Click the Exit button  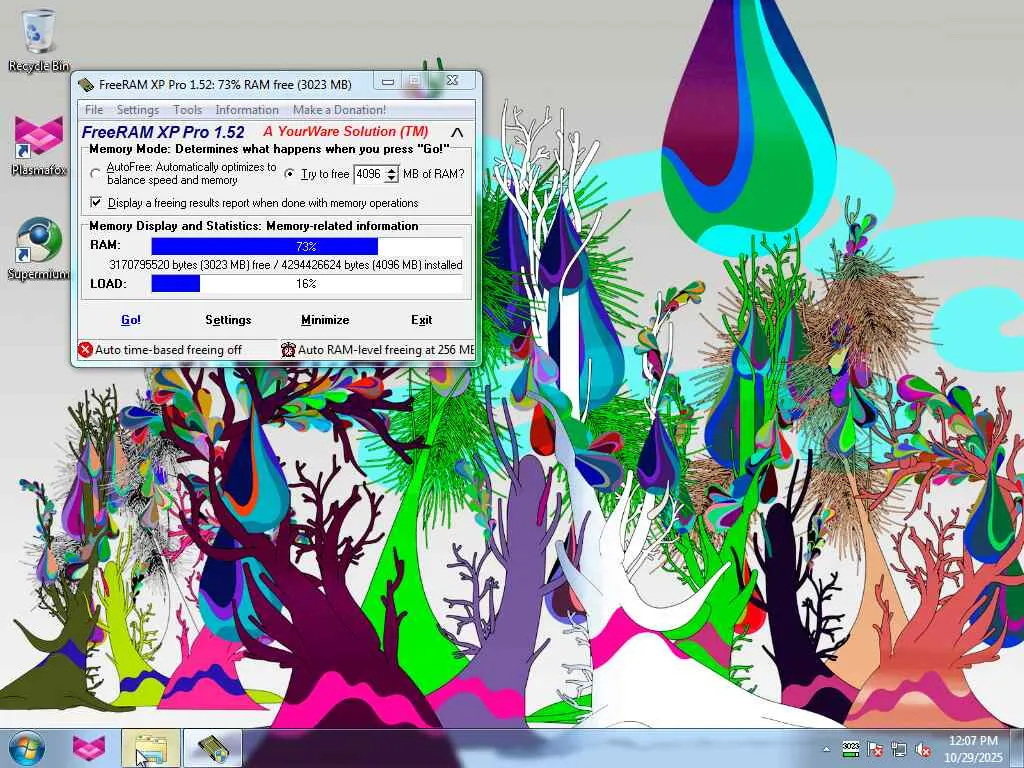(421, 319)
